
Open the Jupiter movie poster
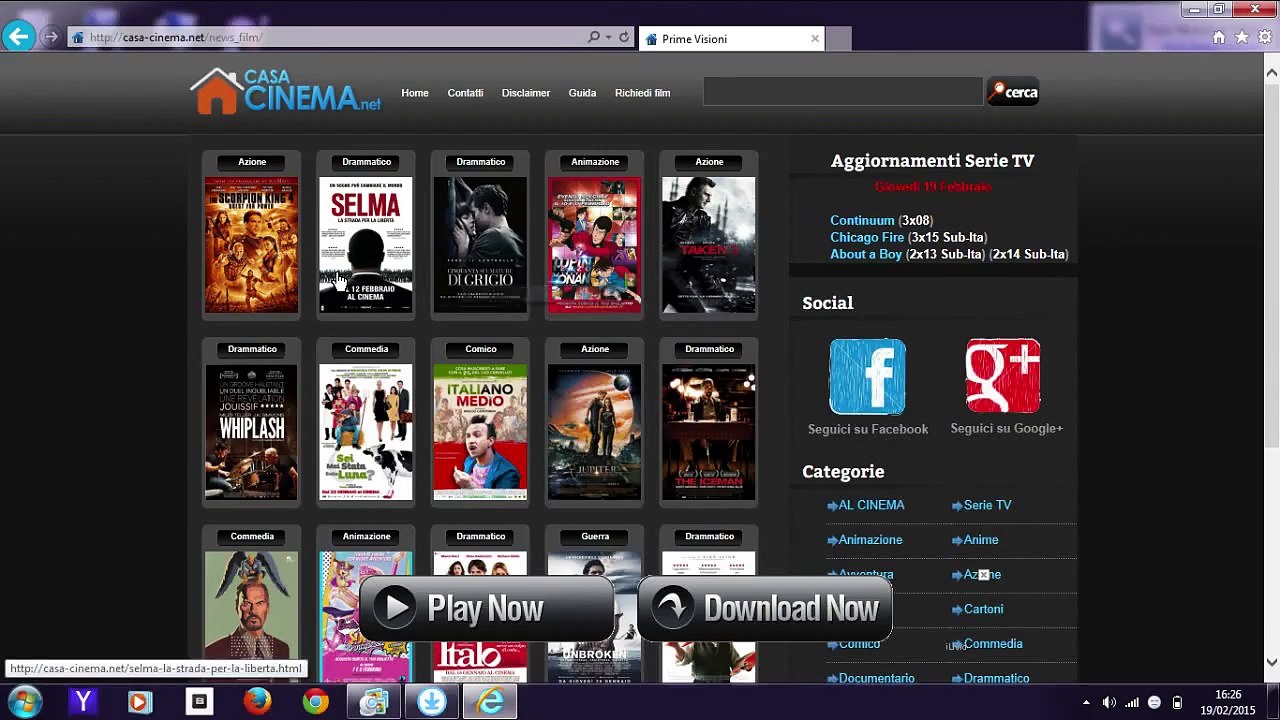pos(595,432)
